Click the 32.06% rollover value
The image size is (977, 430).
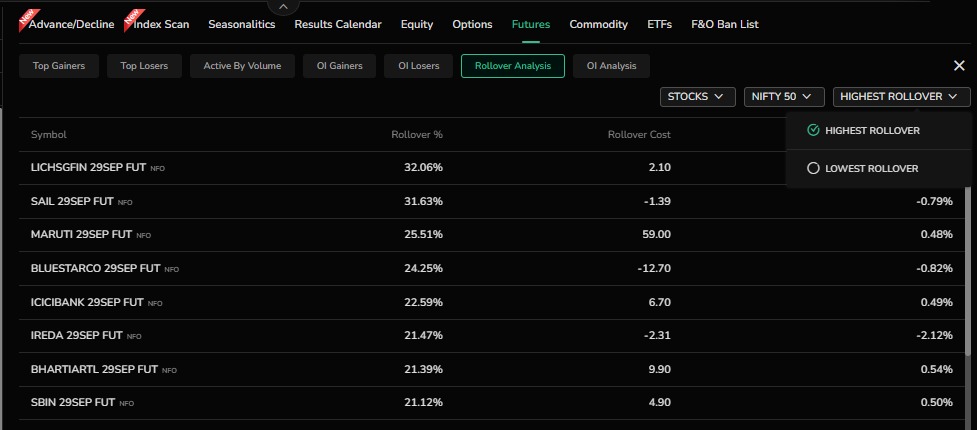pos(423,168)
